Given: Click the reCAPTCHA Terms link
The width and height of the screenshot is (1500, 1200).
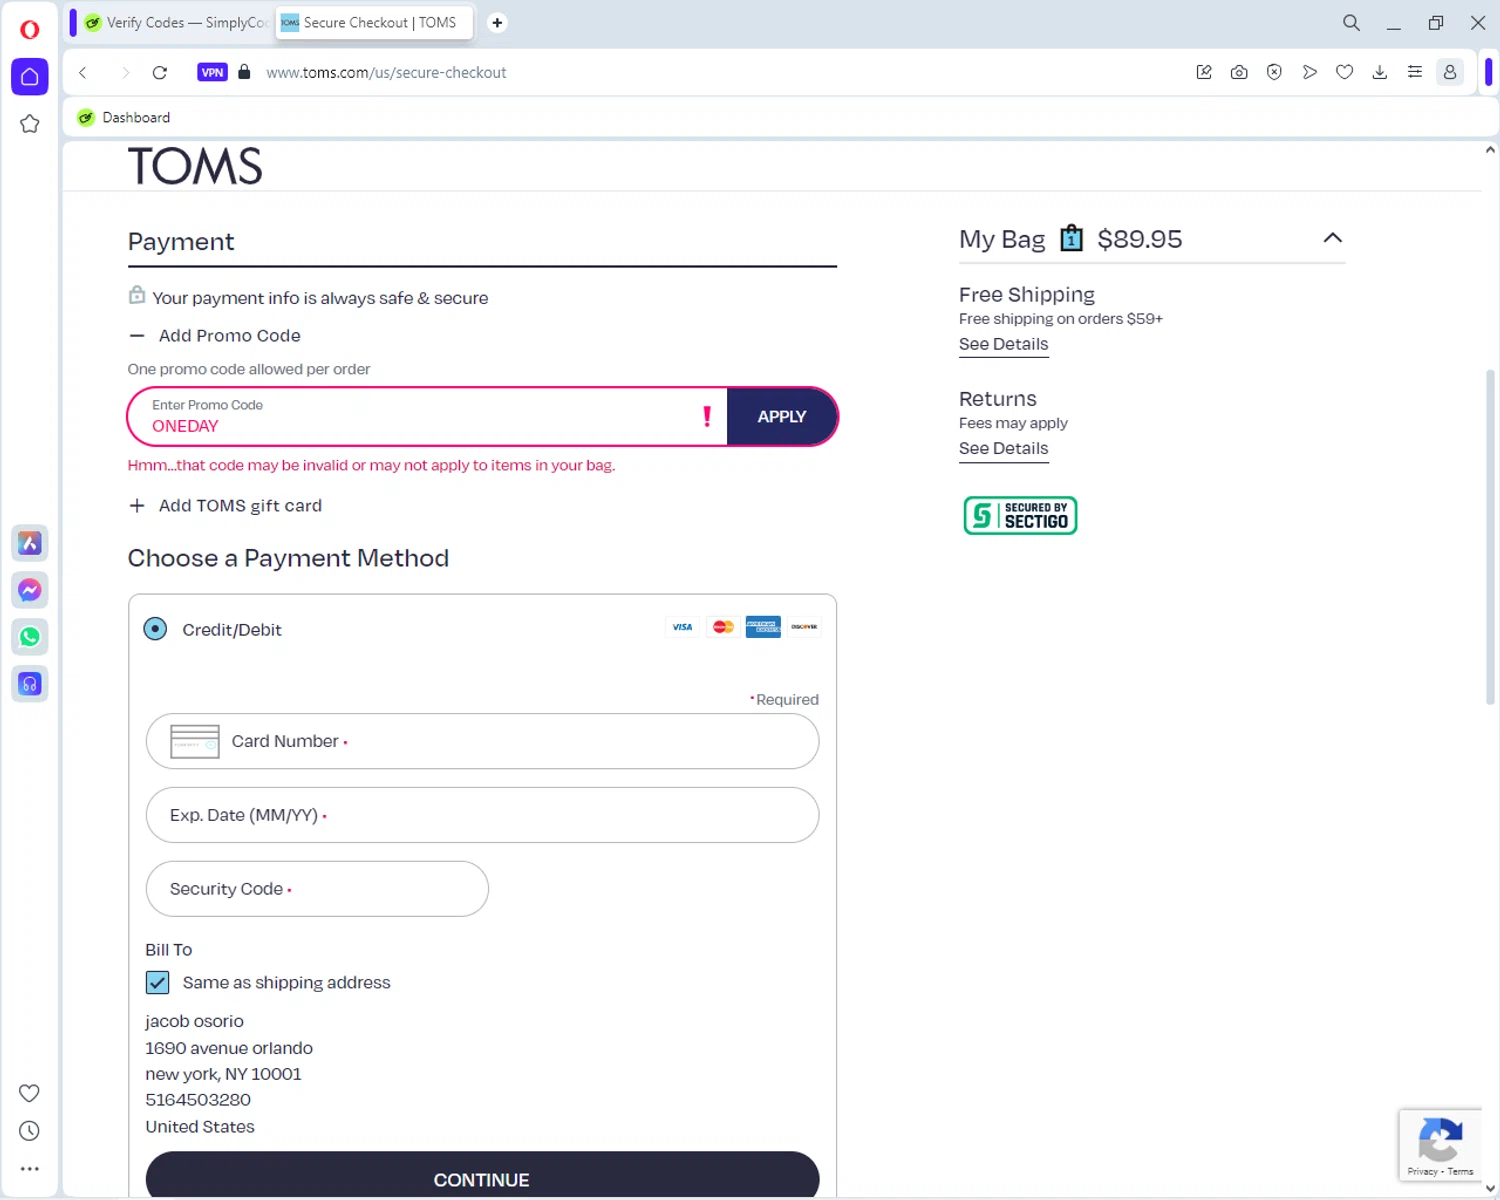Looking at the screenshot, I should point(1460,1171).
